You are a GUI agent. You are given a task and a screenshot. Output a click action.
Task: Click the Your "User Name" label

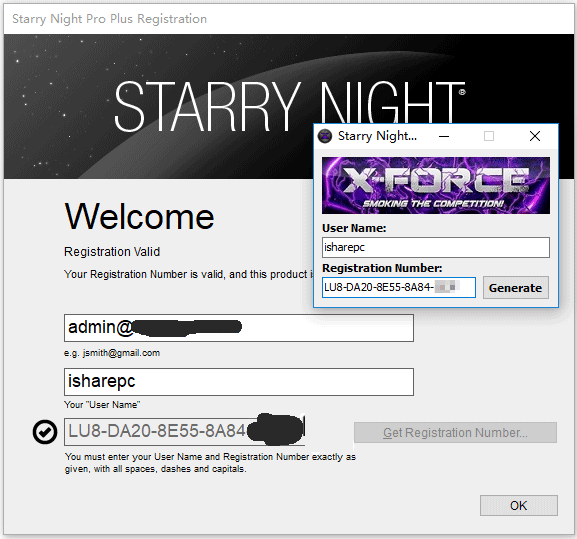tap(102, 405)
